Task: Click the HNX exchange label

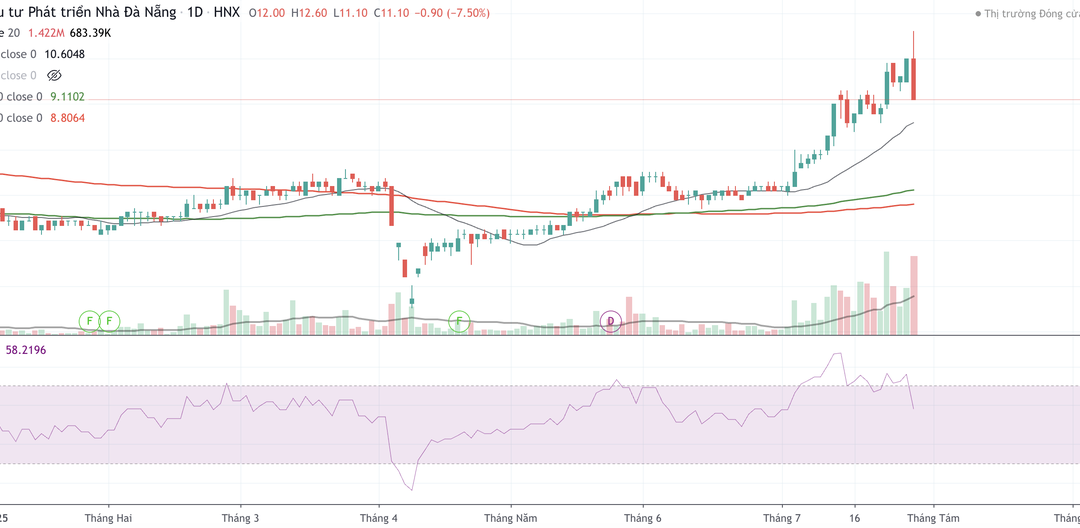Action: click(225, 13)
